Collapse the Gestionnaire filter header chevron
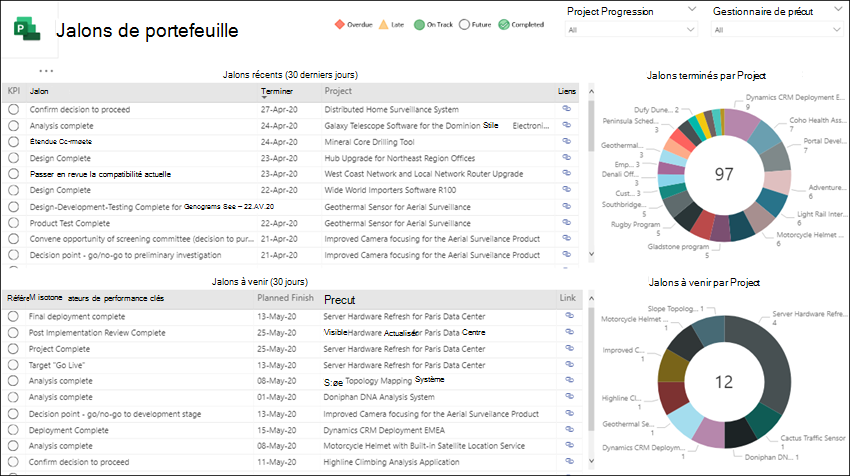The width and height of the screenshot is (850, 476). point(838,9)
